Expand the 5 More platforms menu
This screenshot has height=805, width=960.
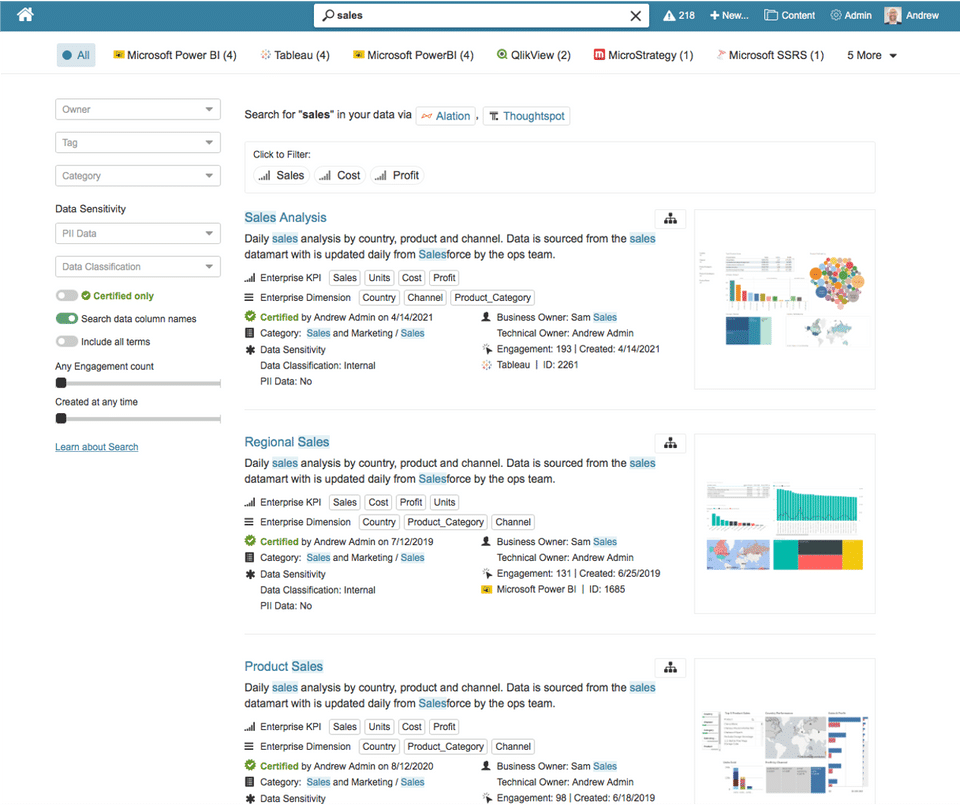[x=872, y=55]
